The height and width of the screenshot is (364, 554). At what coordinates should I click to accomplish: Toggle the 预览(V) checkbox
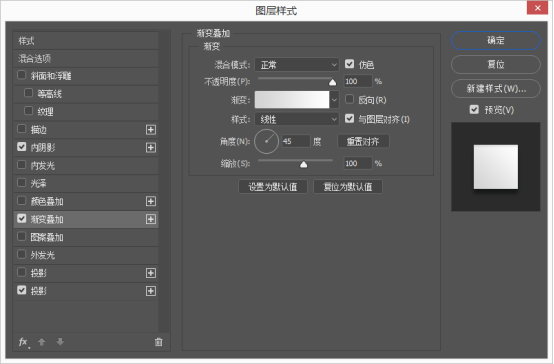coord(474,110)
